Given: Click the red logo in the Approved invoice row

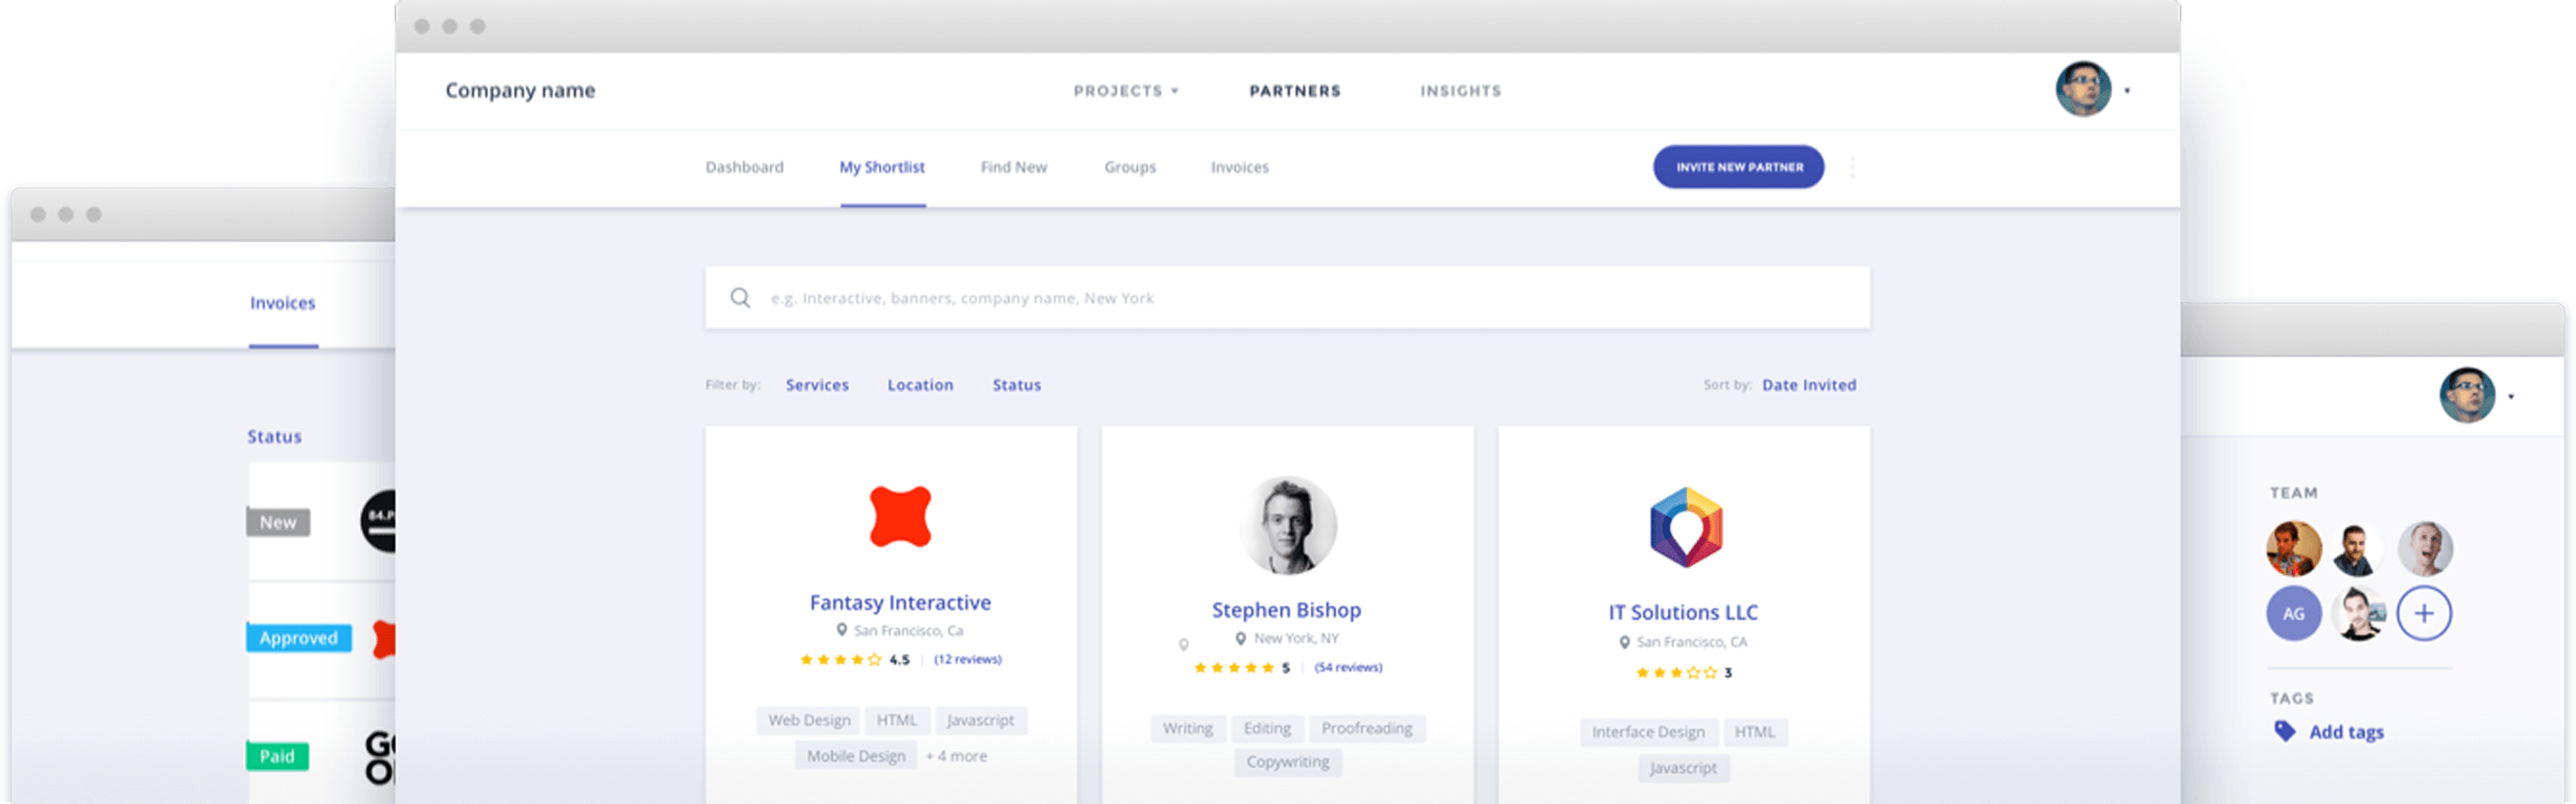Looking at the screenshot, I should 384,639.
